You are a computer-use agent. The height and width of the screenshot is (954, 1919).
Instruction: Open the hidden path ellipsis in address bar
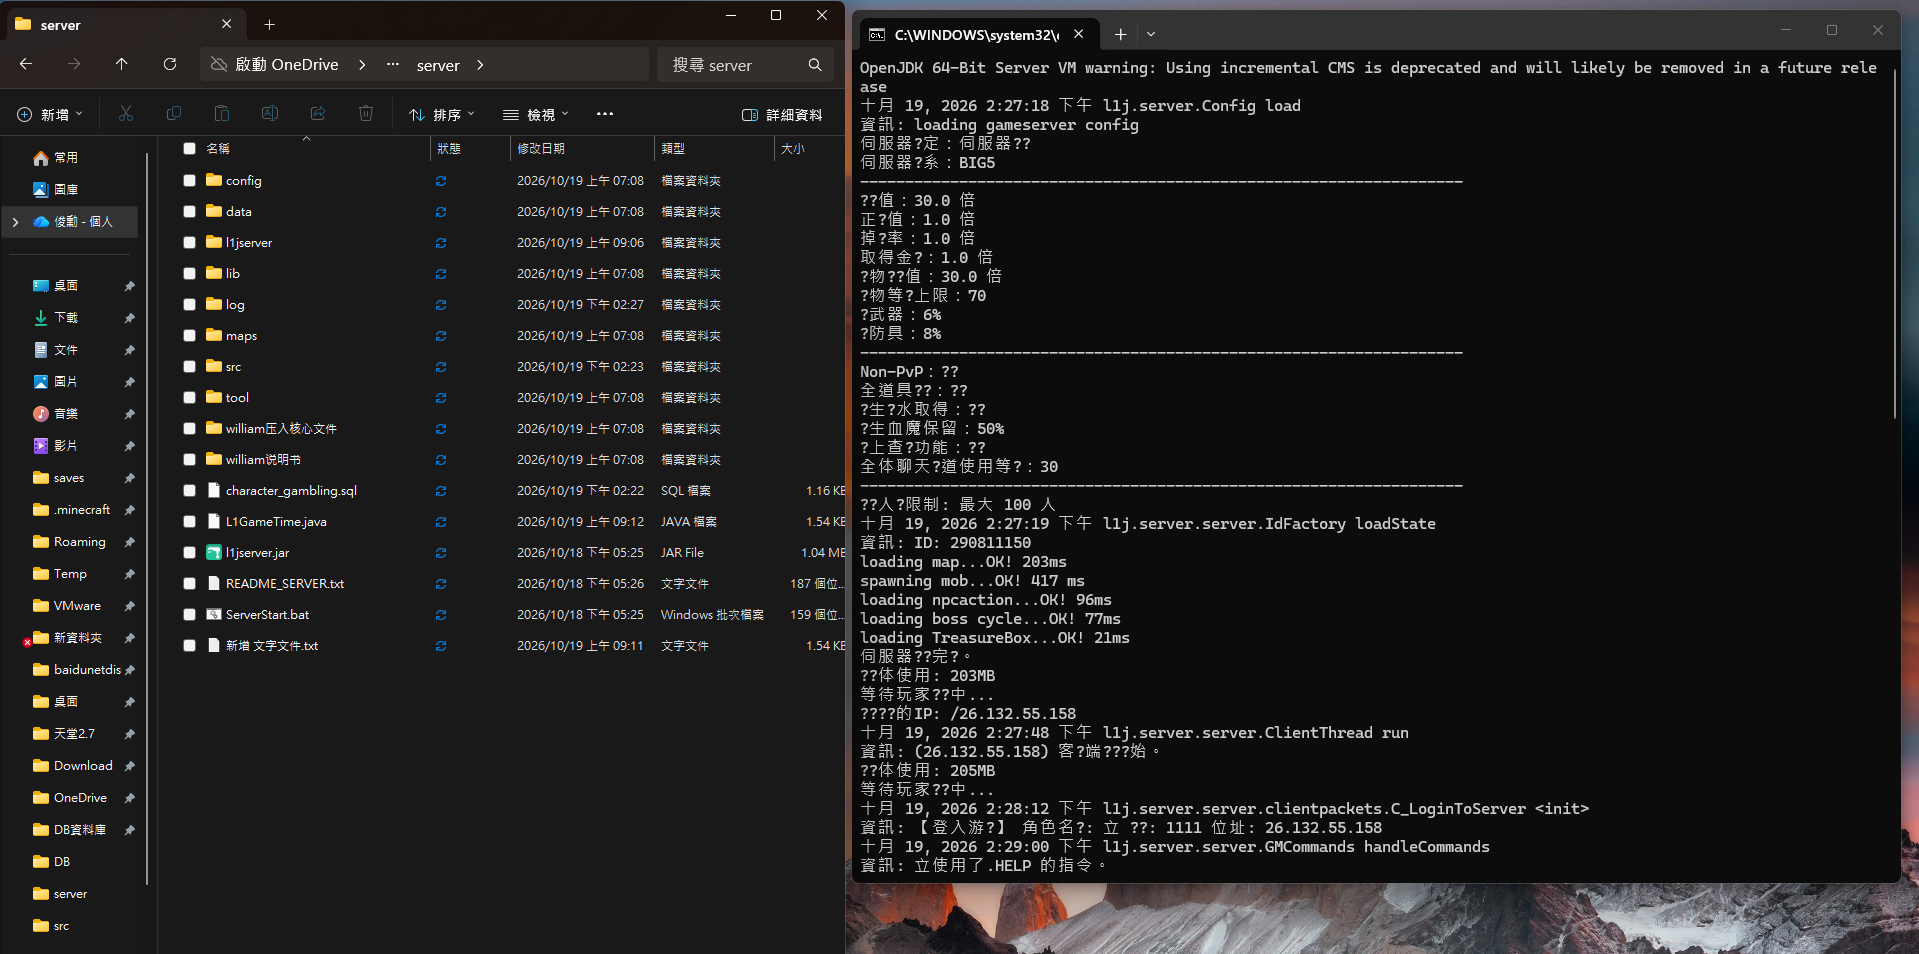tap(393, 65)
